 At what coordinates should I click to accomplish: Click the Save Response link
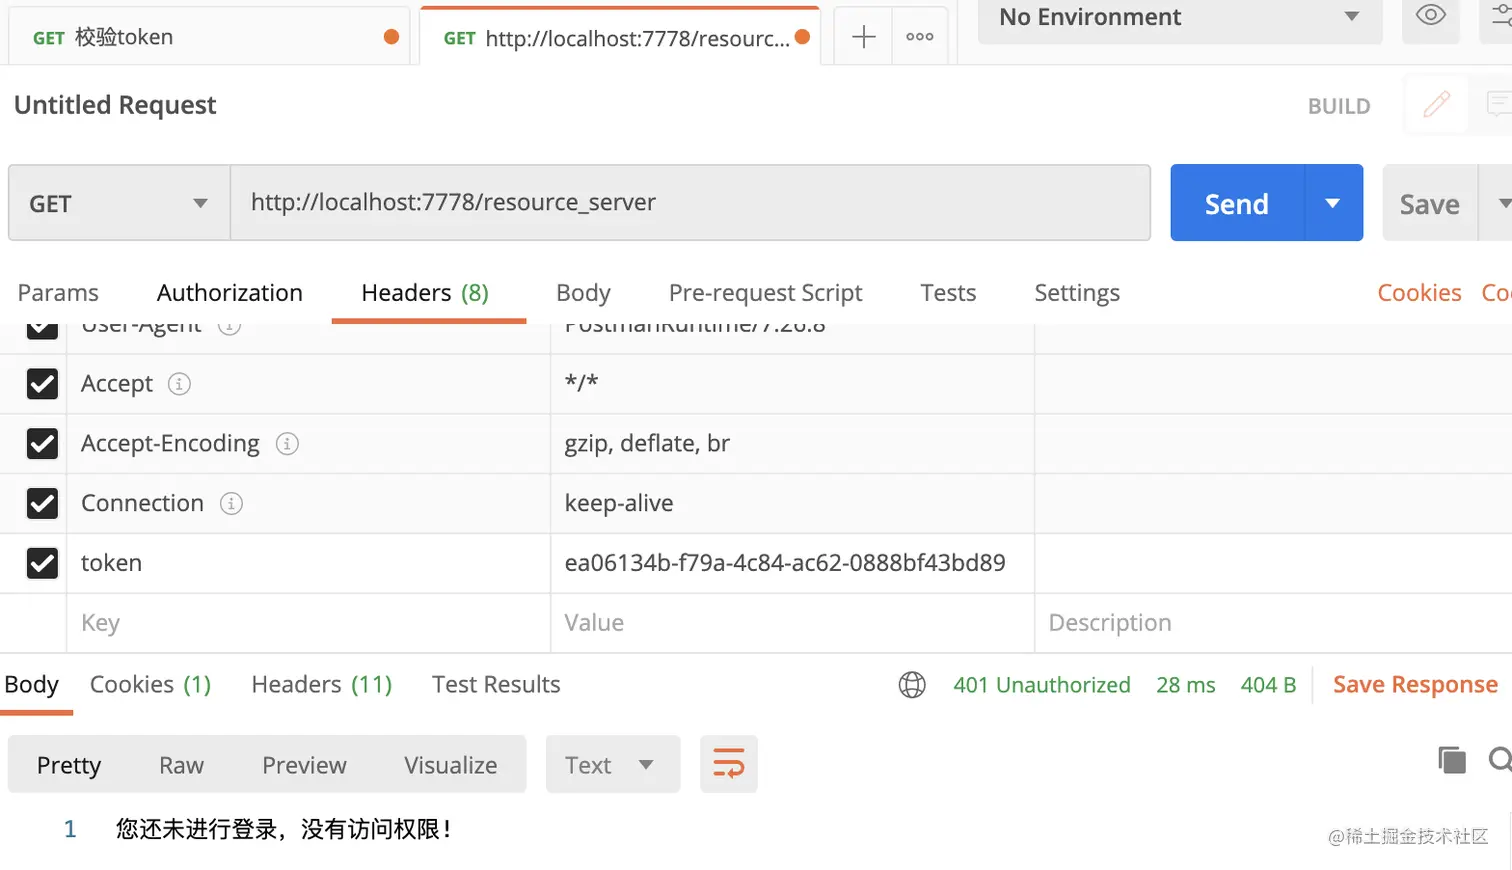1413,684
